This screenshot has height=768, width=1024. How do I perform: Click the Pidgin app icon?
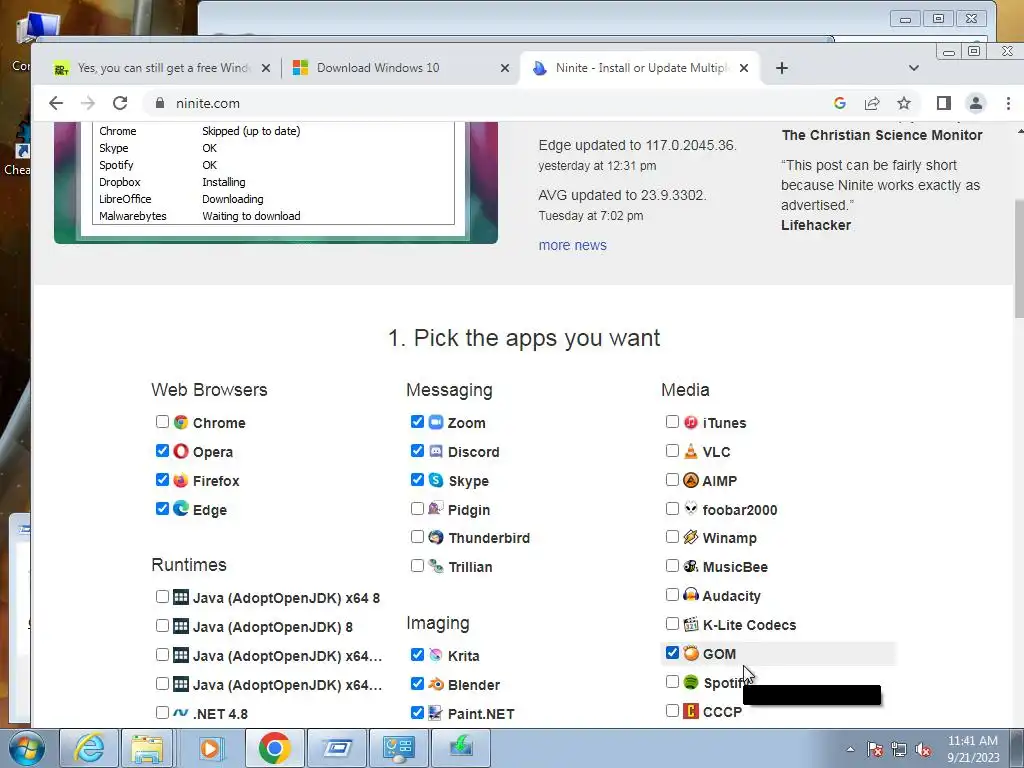click(x=436, y=509)
